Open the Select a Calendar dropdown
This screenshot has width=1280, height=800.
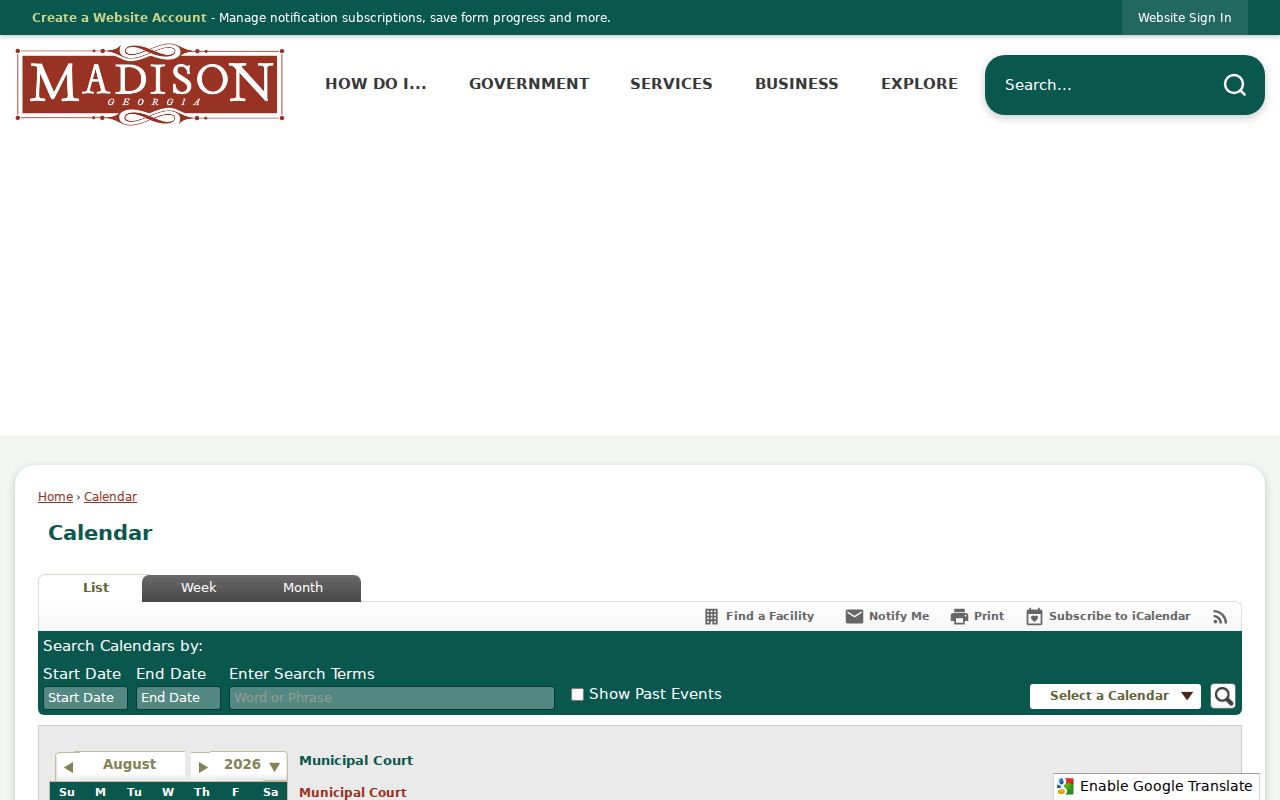1115,696
